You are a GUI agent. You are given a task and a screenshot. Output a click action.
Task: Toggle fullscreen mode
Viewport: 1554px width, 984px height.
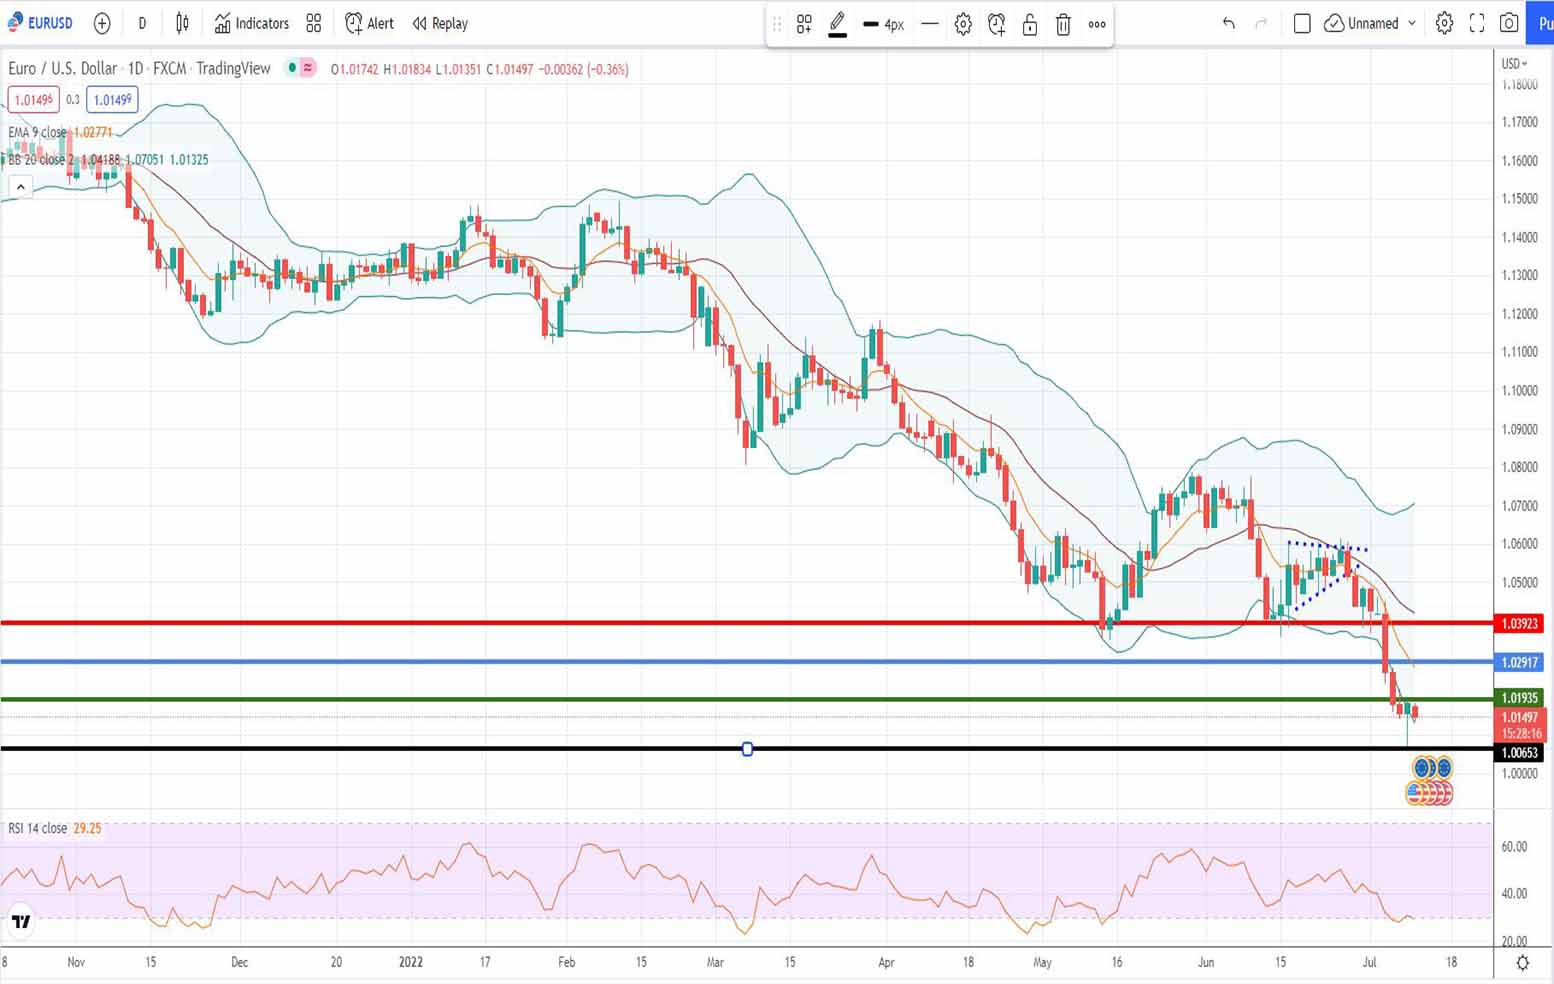tap(1477, 23)
